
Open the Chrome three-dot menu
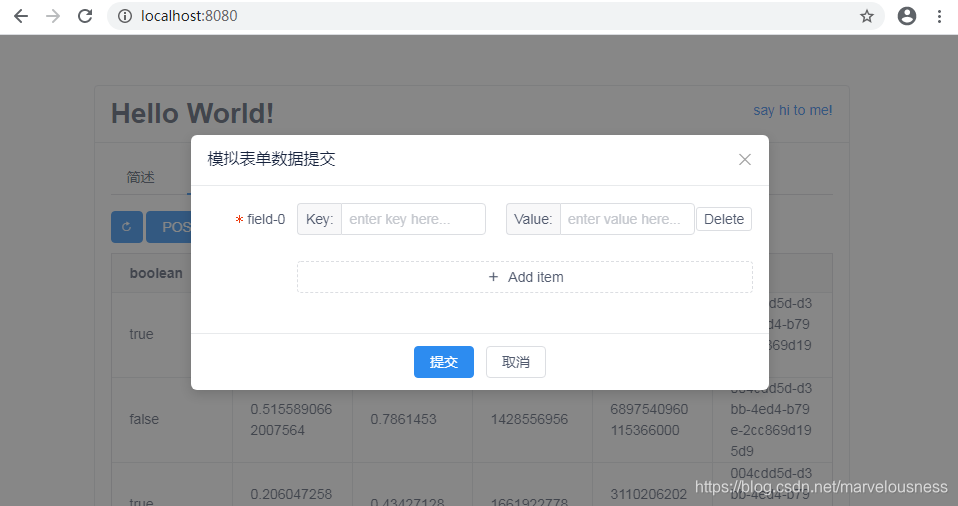pyautogui.click(x=940, y=16)
